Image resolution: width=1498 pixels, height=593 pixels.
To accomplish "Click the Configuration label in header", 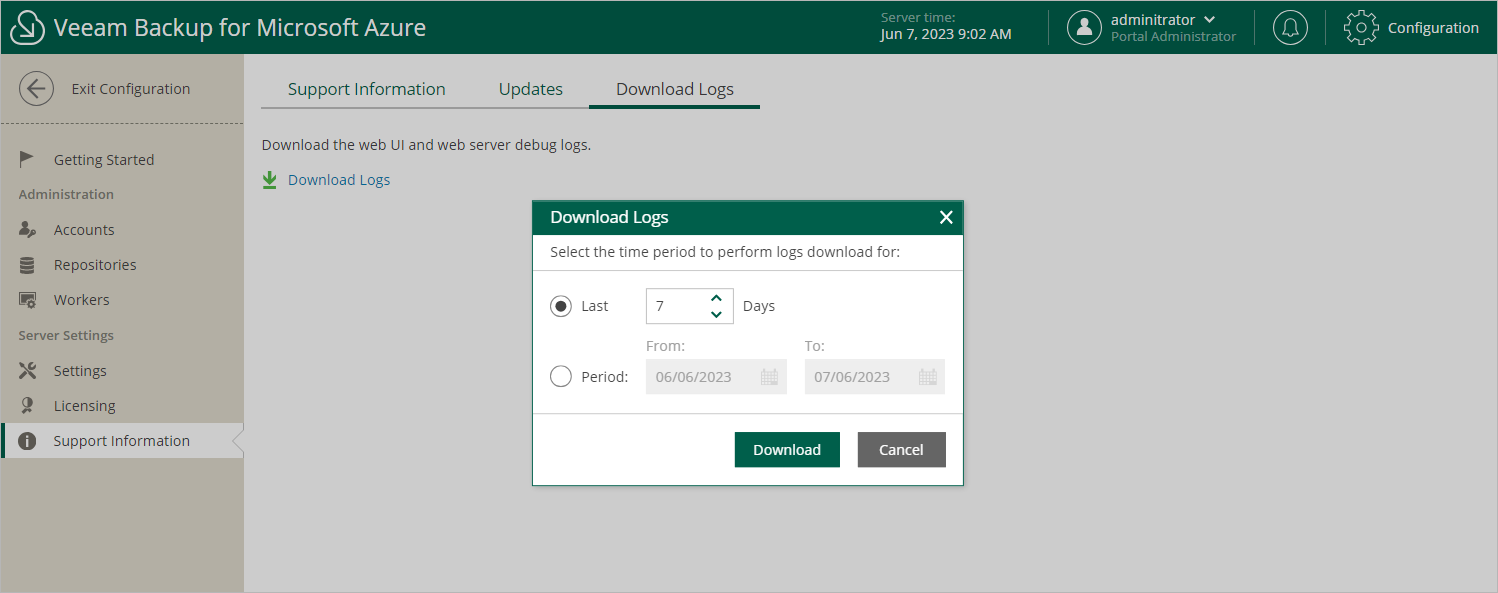I will click(x=1433, y=28).
